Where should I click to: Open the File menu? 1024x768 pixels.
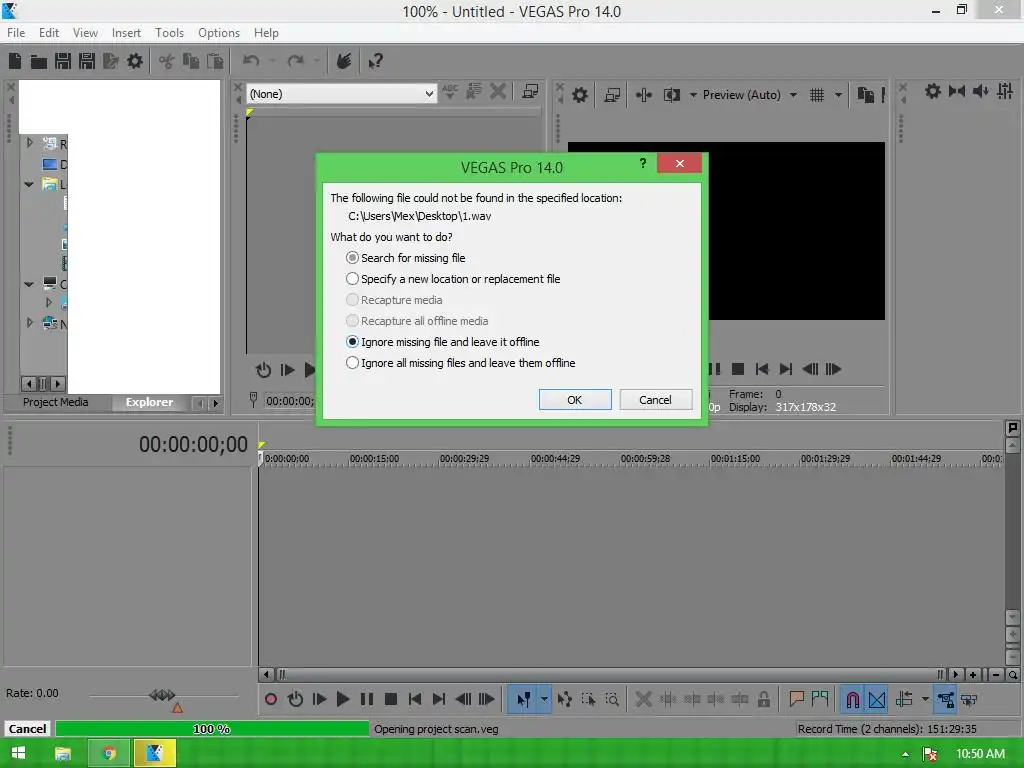pyautogui.click(x=16, y=33)
